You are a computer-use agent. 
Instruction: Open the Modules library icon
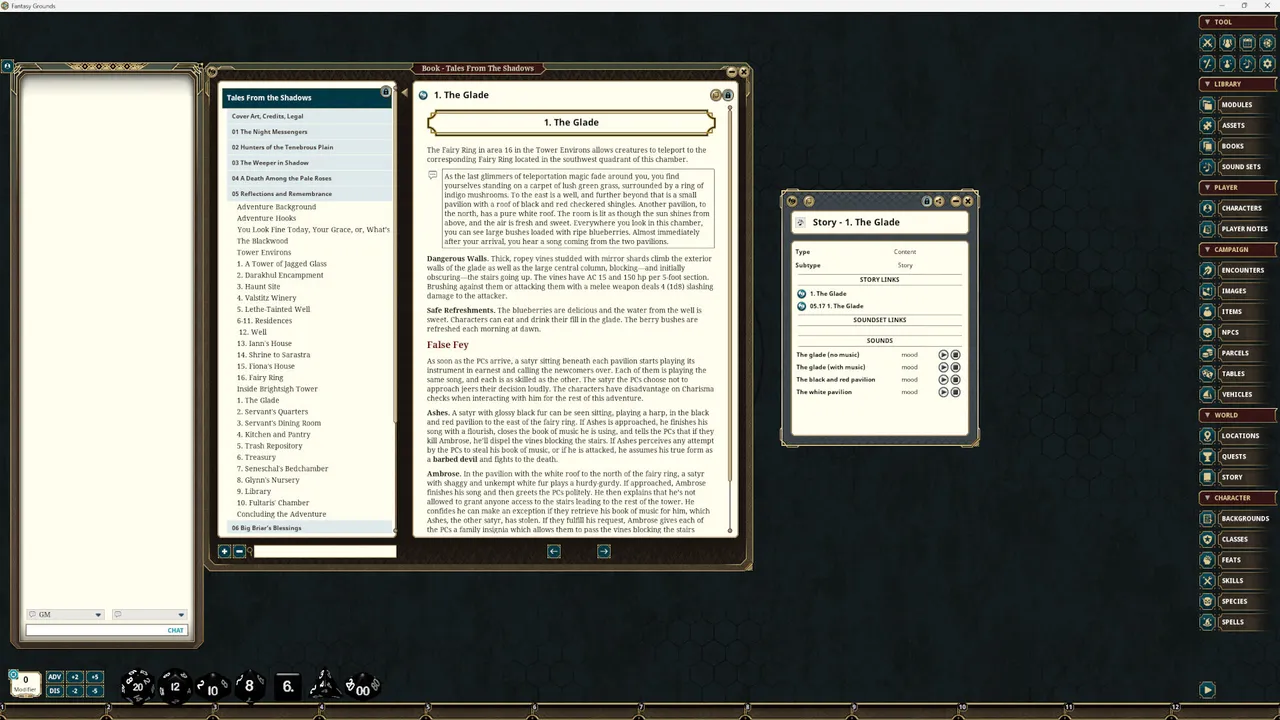coord(1208,105)
